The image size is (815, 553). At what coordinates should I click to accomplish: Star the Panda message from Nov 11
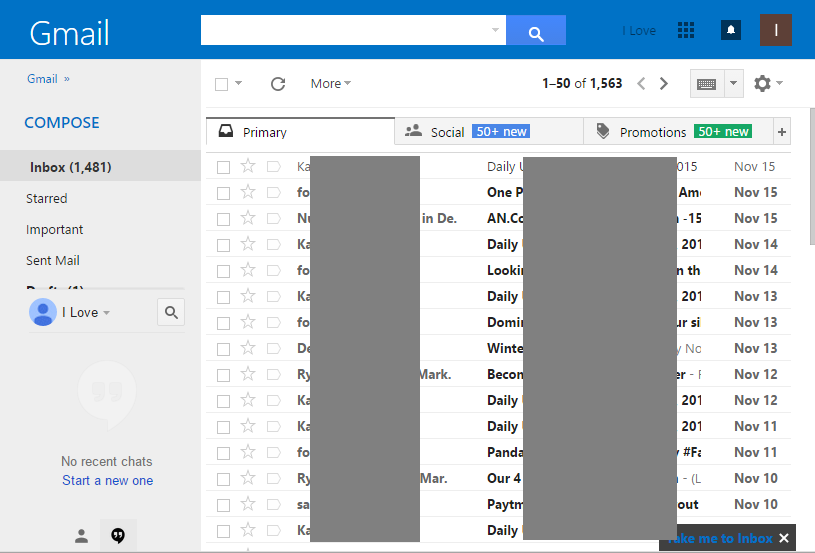[x=248, y=452]
